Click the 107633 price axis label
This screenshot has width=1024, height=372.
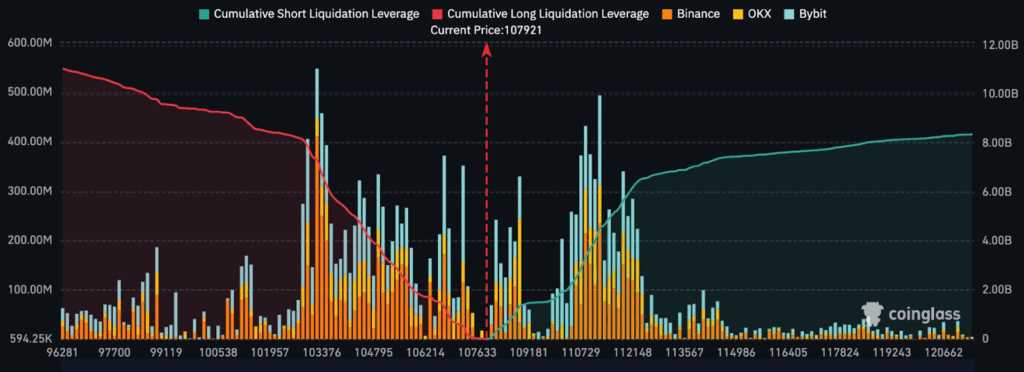pyautogui.click(x=477, y=352)
